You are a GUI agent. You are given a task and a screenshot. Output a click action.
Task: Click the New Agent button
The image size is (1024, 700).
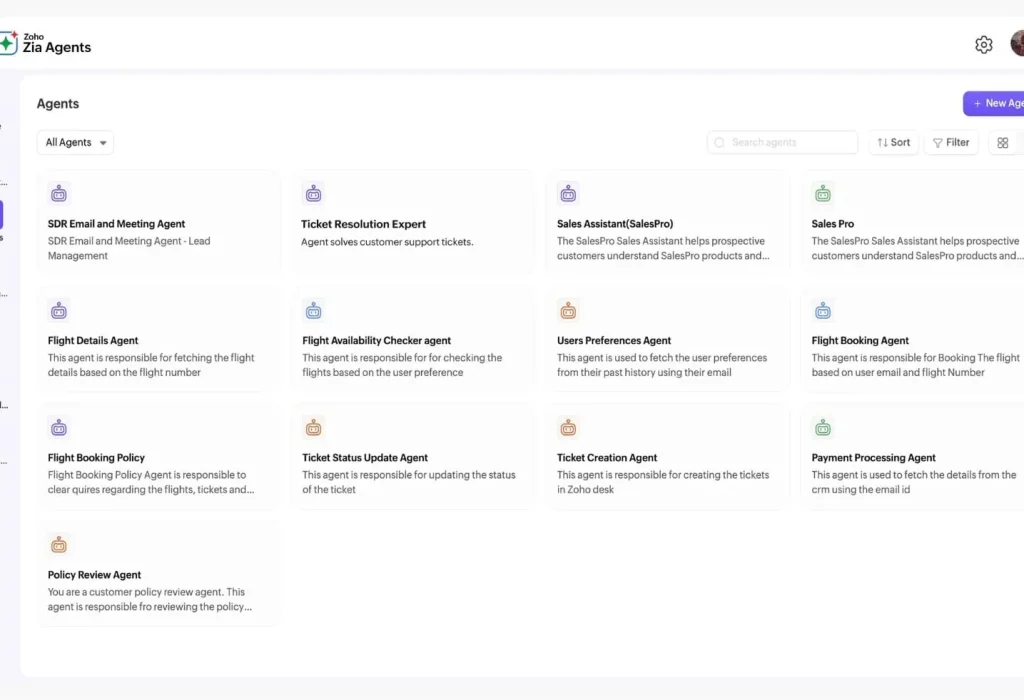pos(993,103)
